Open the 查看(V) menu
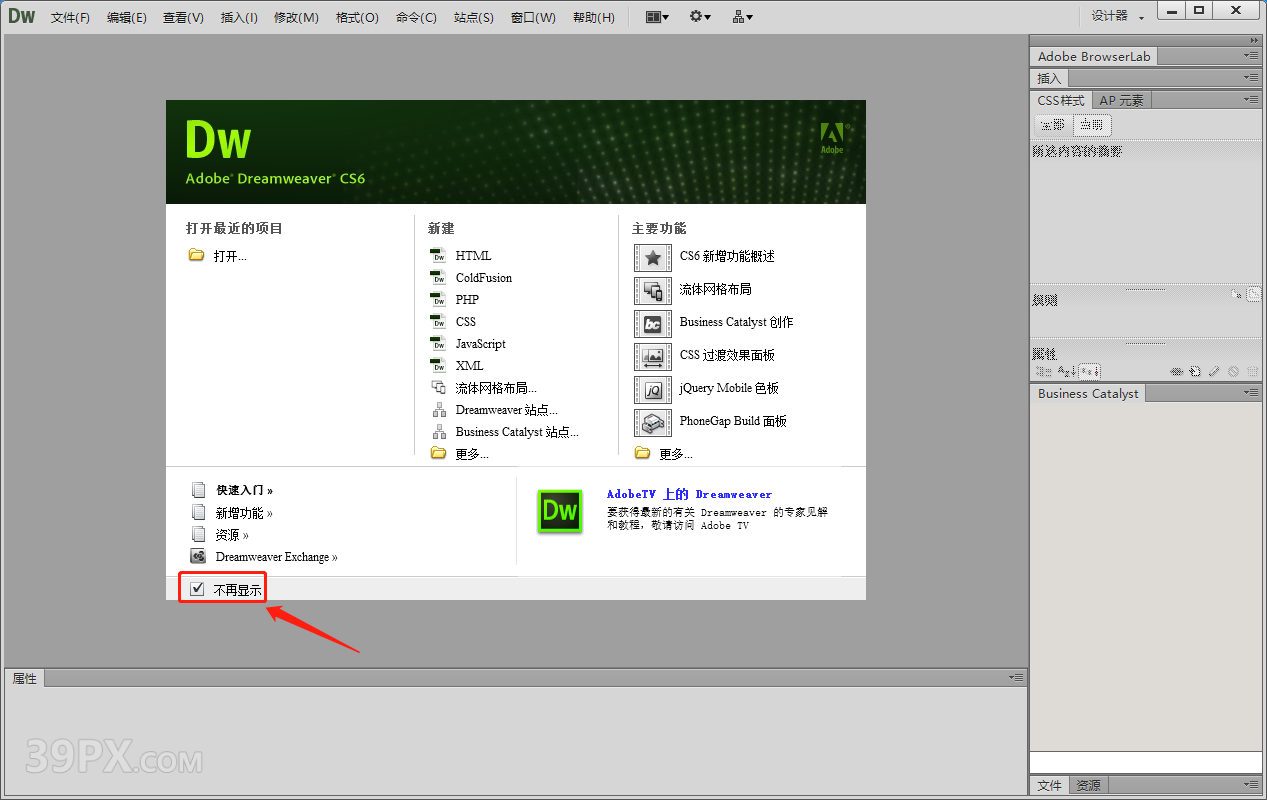The width and height of the screenshot is (1267, 800). point(183,17)
